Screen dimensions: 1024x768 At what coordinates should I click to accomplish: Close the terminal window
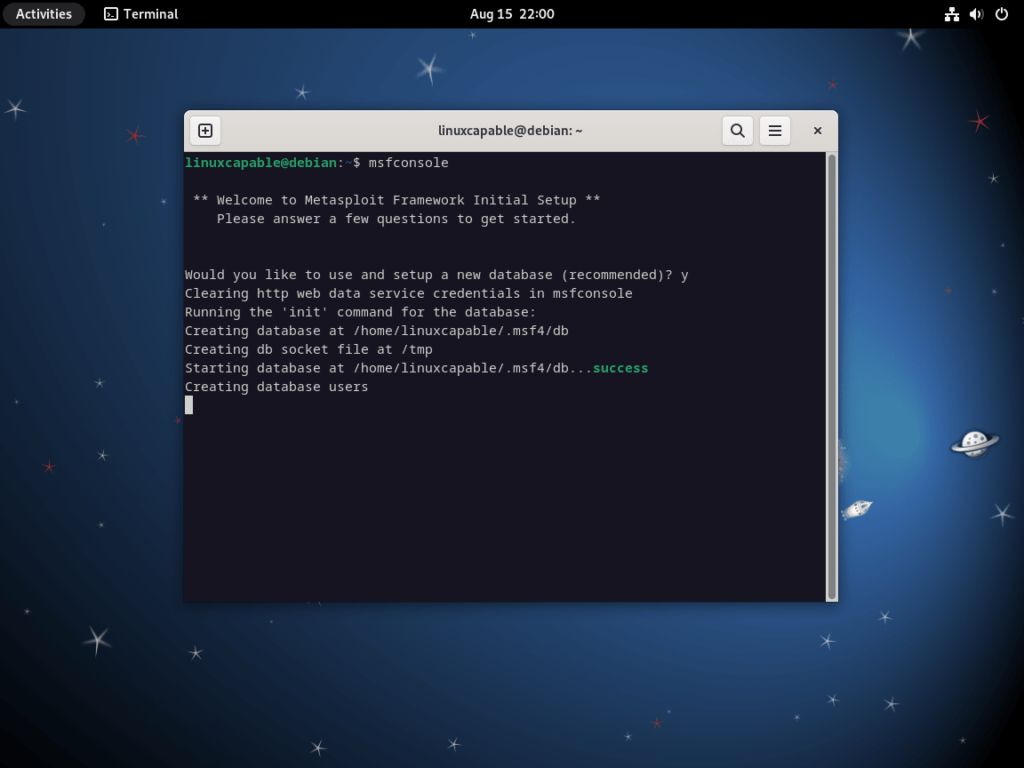817,131
